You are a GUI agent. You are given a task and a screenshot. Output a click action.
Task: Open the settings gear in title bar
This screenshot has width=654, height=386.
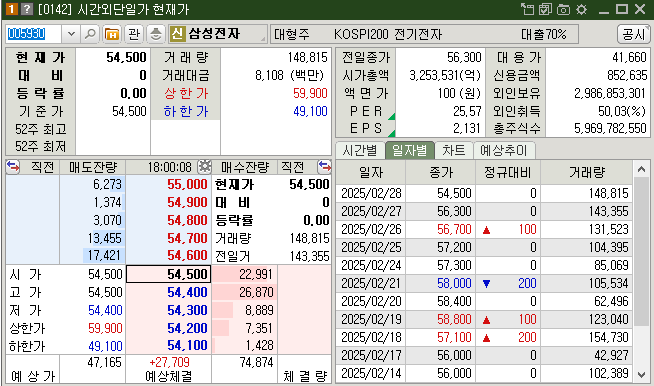tap(581, 9)
